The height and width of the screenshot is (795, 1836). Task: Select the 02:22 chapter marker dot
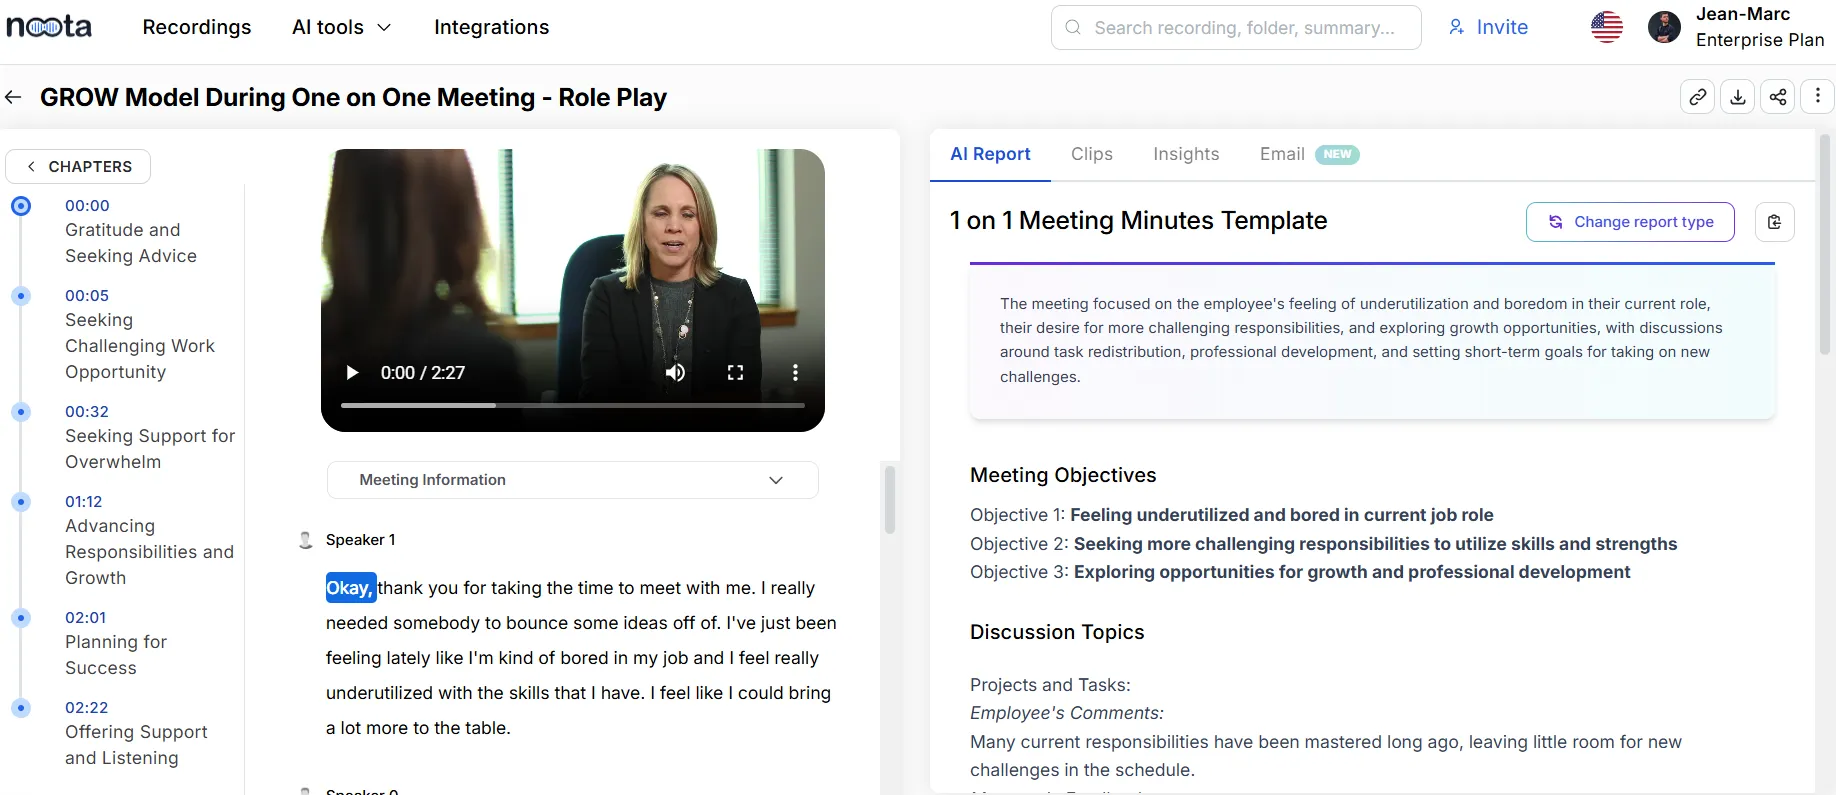pos(21,708)
